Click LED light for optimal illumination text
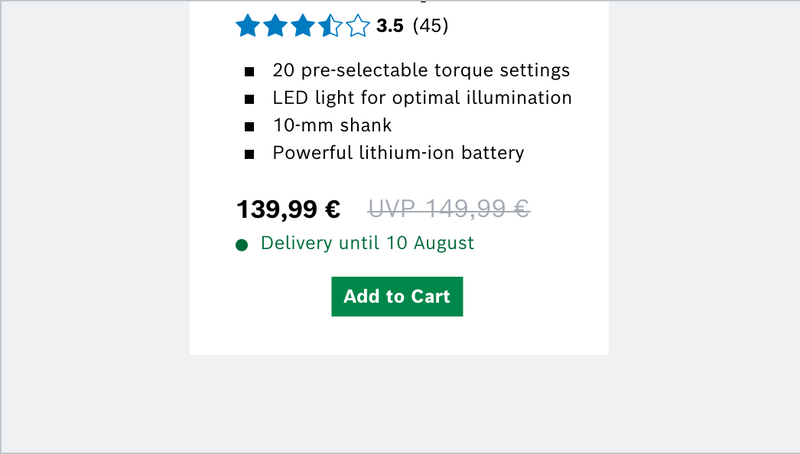This screenshot has width=800, height=454. 422,98
